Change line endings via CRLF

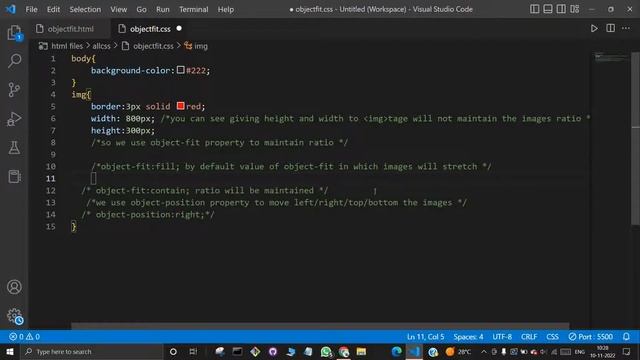coord(529,337)
